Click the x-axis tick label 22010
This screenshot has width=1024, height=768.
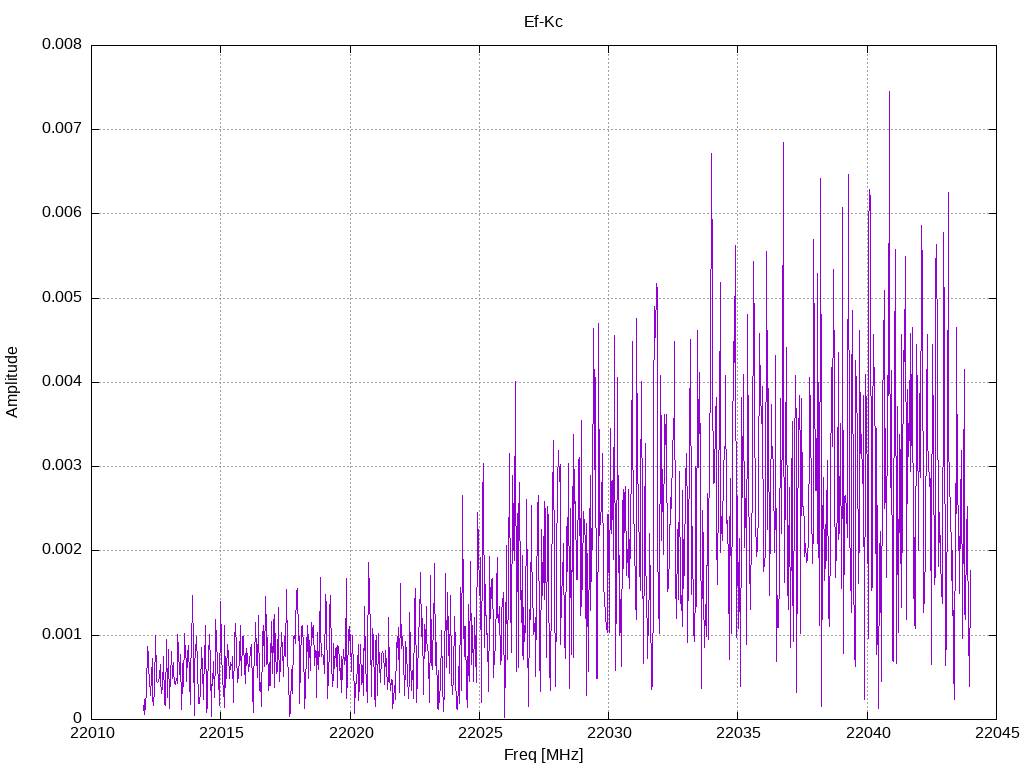(x=92, y=733)
